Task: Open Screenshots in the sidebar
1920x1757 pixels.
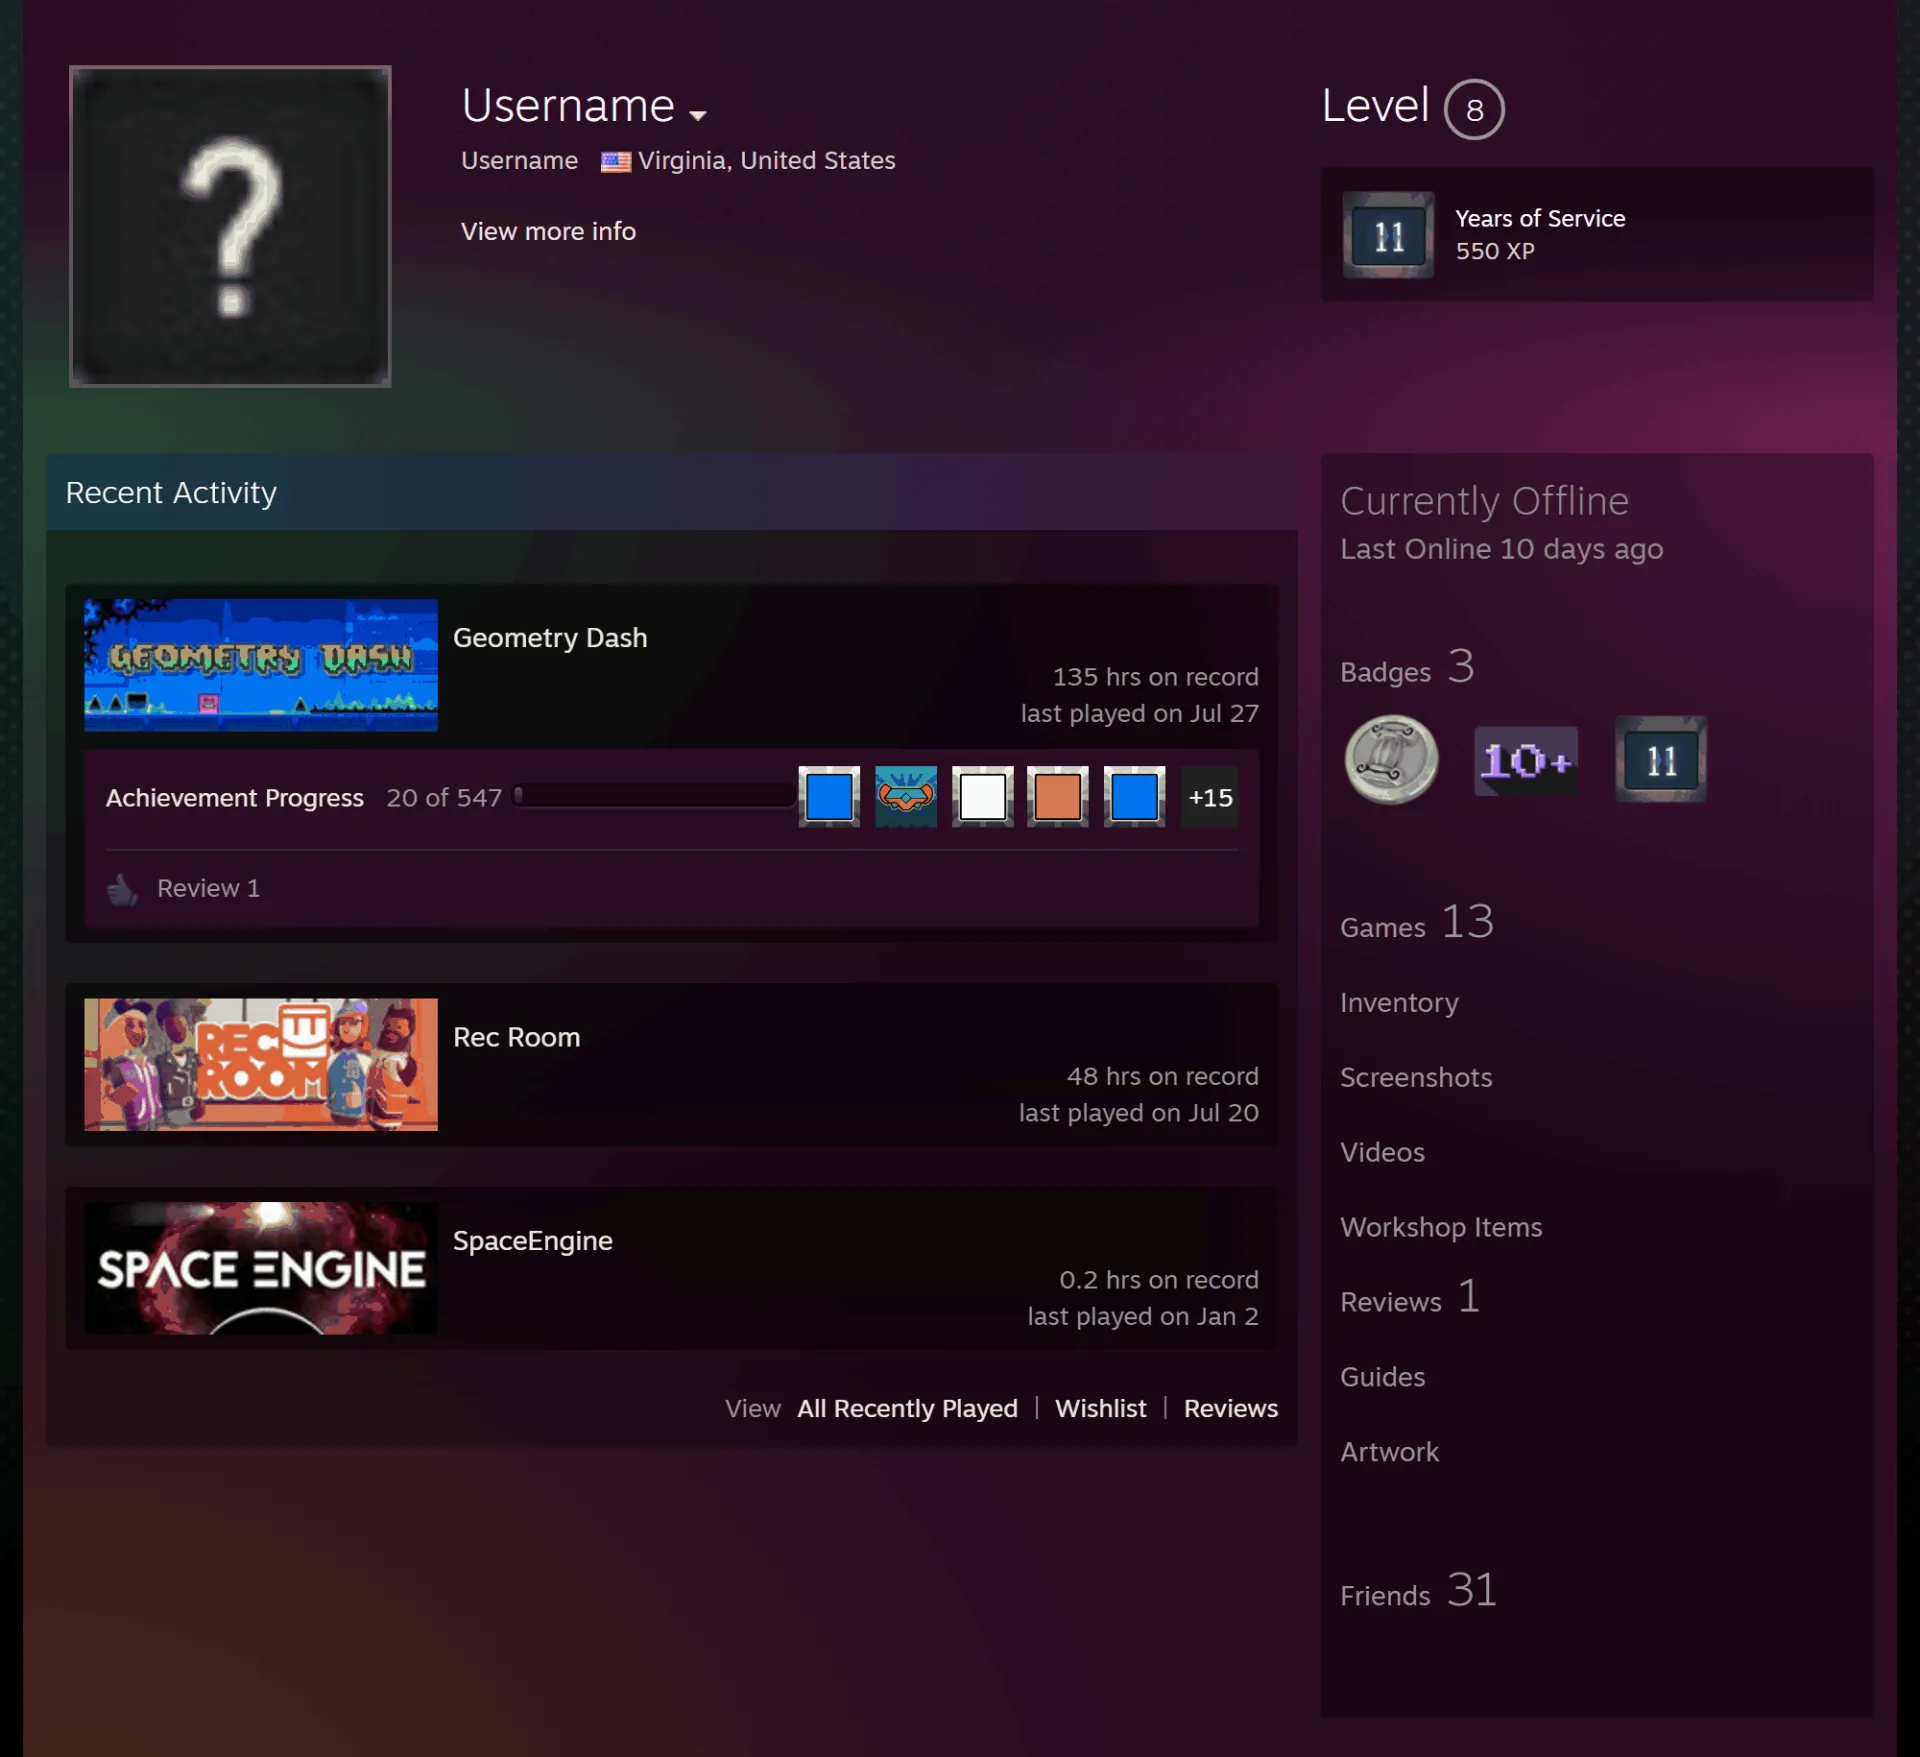Action: (1416, 1077)
